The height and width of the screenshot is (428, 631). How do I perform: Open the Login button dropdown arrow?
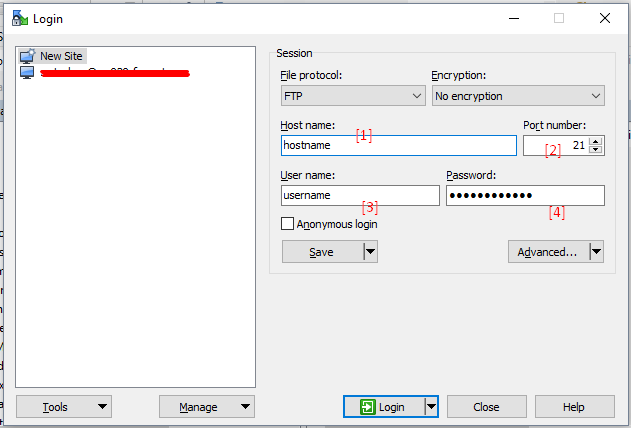click(431, 407)
